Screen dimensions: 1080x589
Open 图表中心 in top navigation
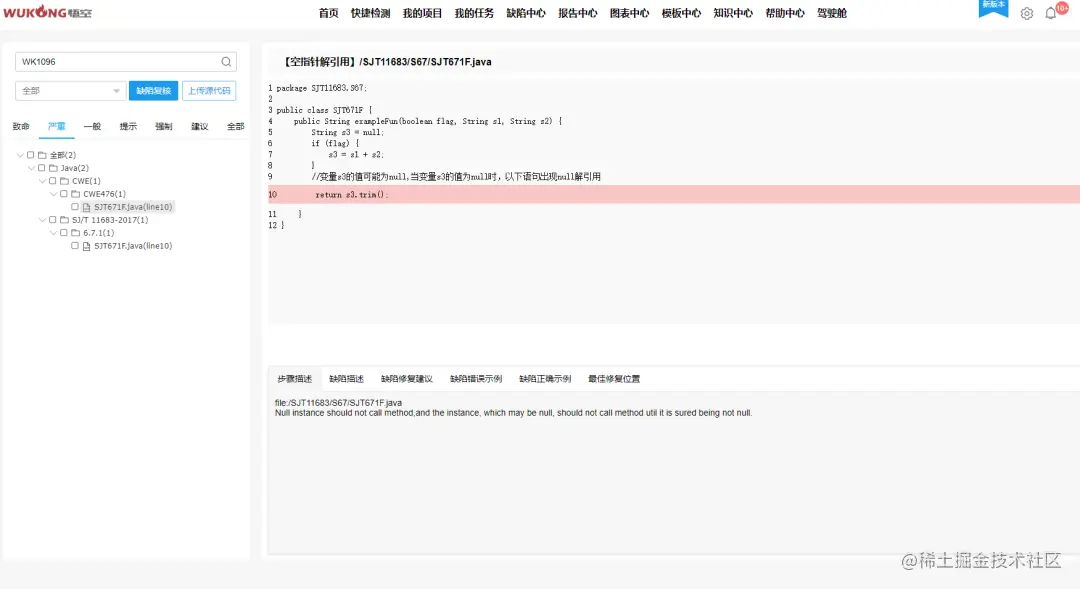point(630,13)
